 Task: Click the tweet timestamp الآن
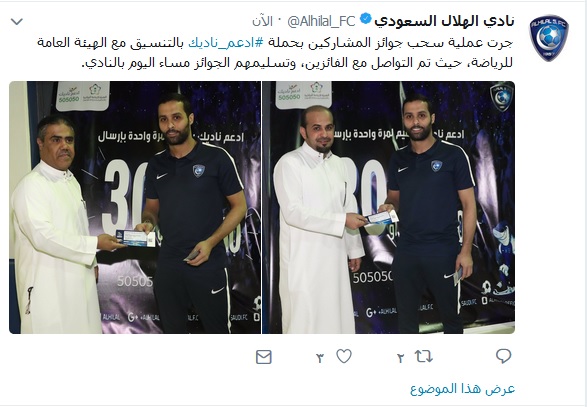point(262,21)
